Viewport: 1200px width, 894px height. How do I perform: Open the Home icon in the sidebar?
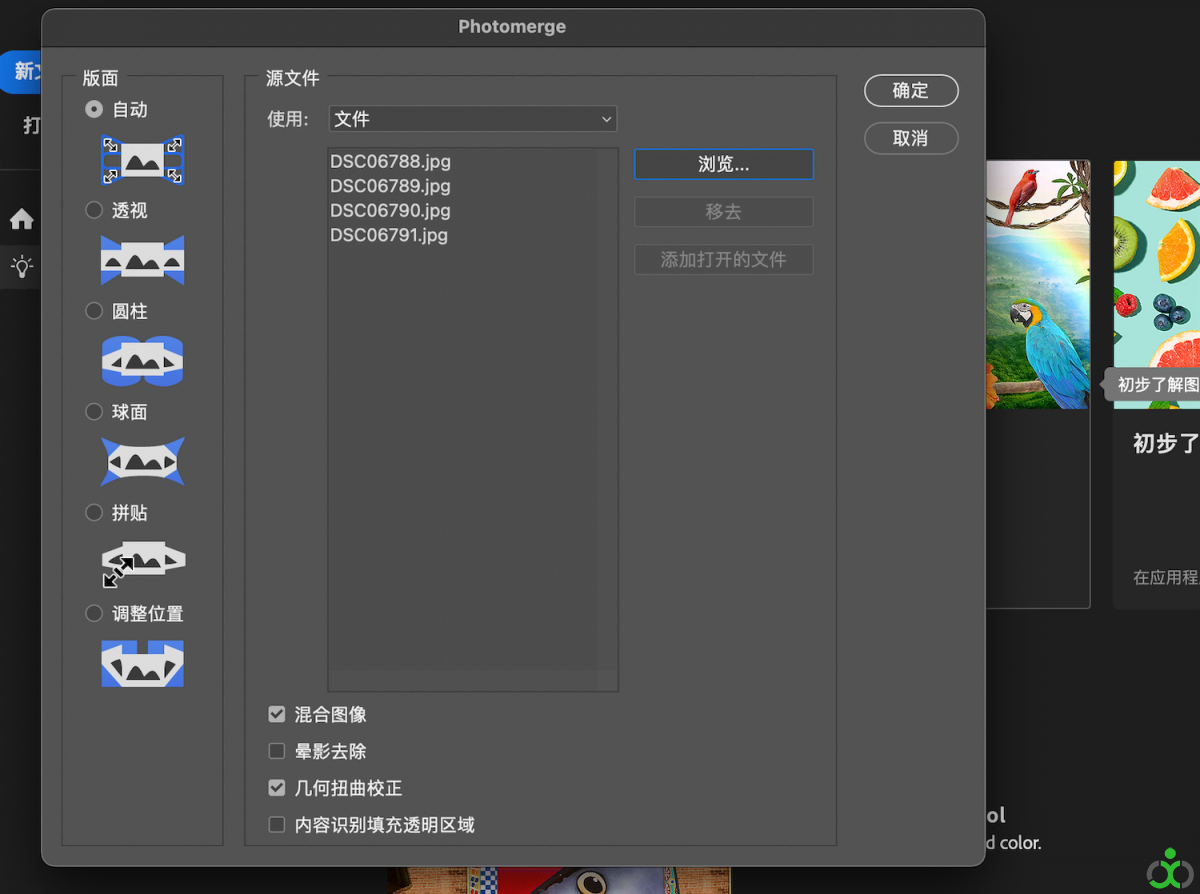click(21, 219)
